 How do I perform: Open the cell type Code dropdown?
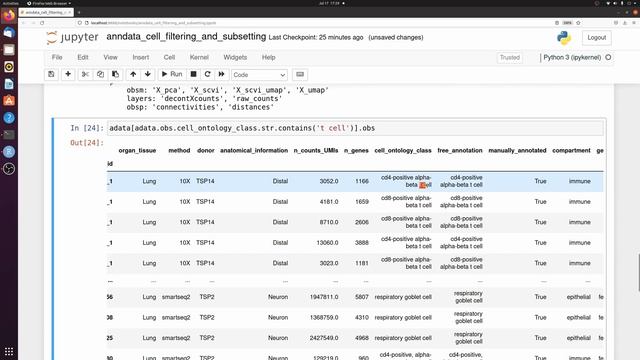tap(259, 75)
